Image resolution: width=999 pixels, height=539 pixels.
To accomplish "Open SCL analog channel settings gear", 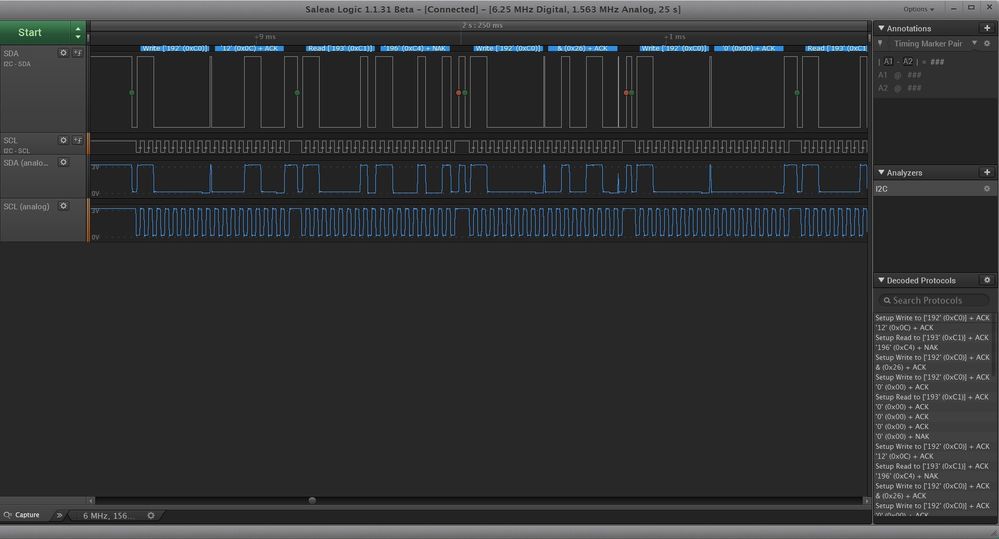I will coord(63,206).
